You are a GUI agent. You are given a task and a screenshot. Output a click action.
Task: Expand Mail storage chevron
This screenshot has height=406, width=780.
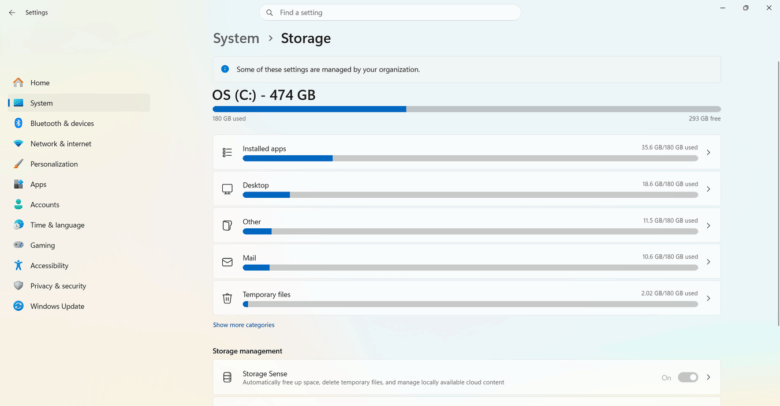708,262
